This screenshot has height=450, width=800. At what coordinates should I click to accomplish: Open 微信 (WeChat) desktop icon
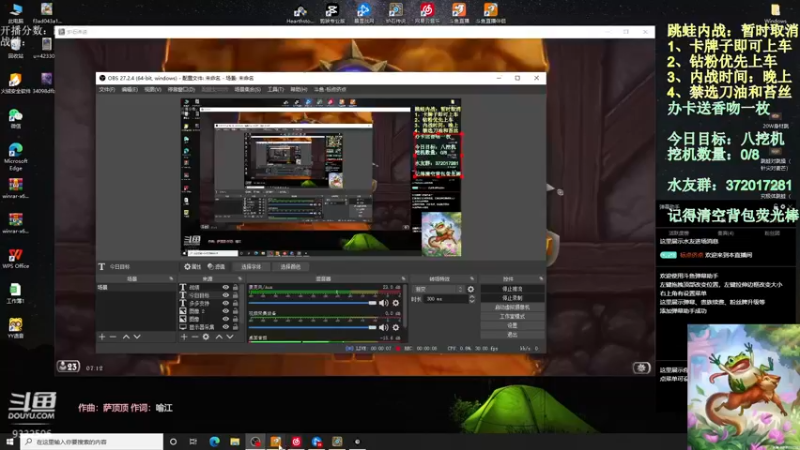[16, 119]
